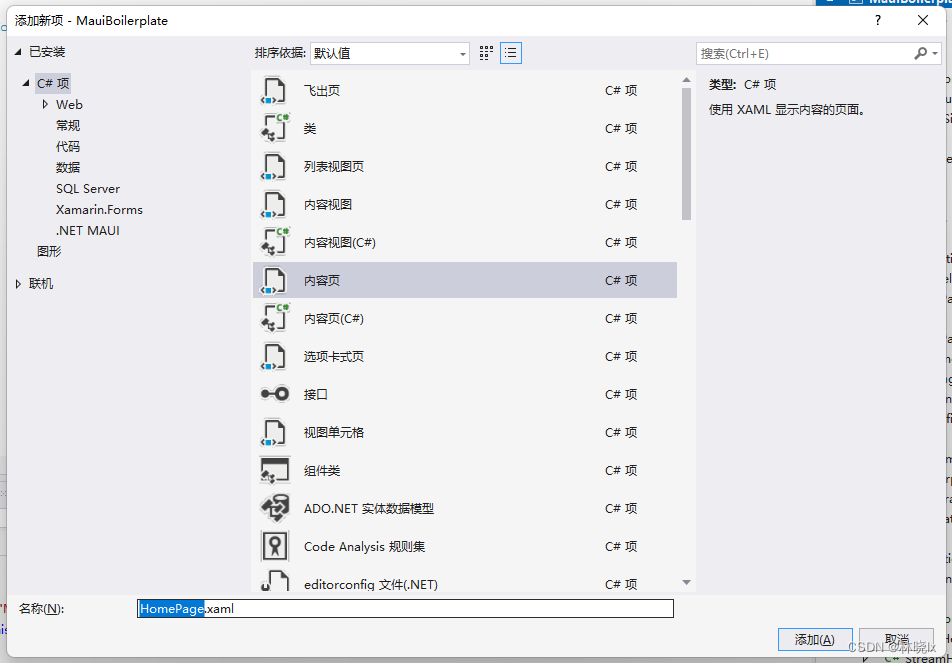Select the 选项卡式页 template icon
Screen dimensions: 952x663
point(274,356)
